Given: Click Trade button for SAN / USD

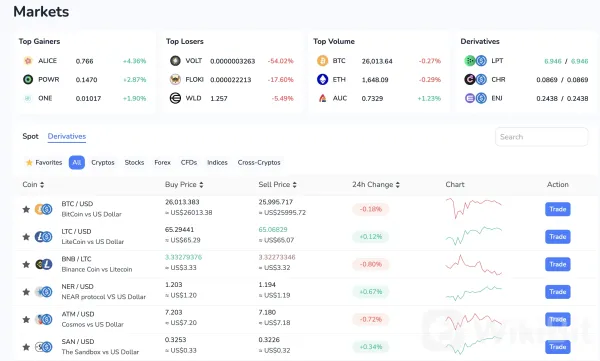Looking at the screenshot, I should pos(558,347).
